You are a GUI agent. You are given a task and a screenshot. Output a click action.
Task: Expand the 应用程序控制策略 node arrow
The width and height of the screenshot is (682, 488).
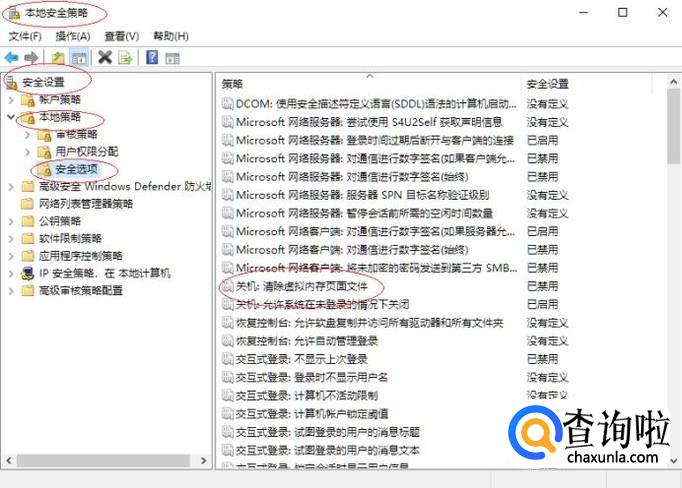11,256
